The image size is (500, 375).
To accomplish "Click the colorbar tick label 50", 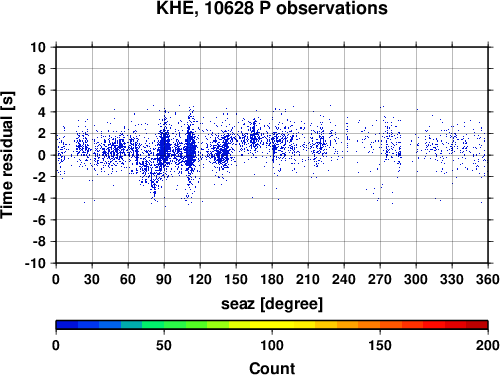I will click(164, 345).
